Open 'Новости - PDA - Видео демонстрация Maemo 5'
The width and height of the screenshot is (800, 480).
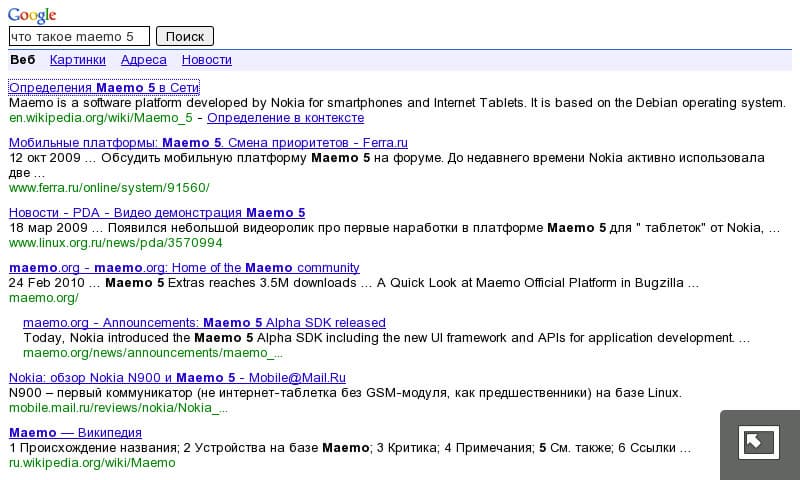pyautogui.click(x=157, y=213)
